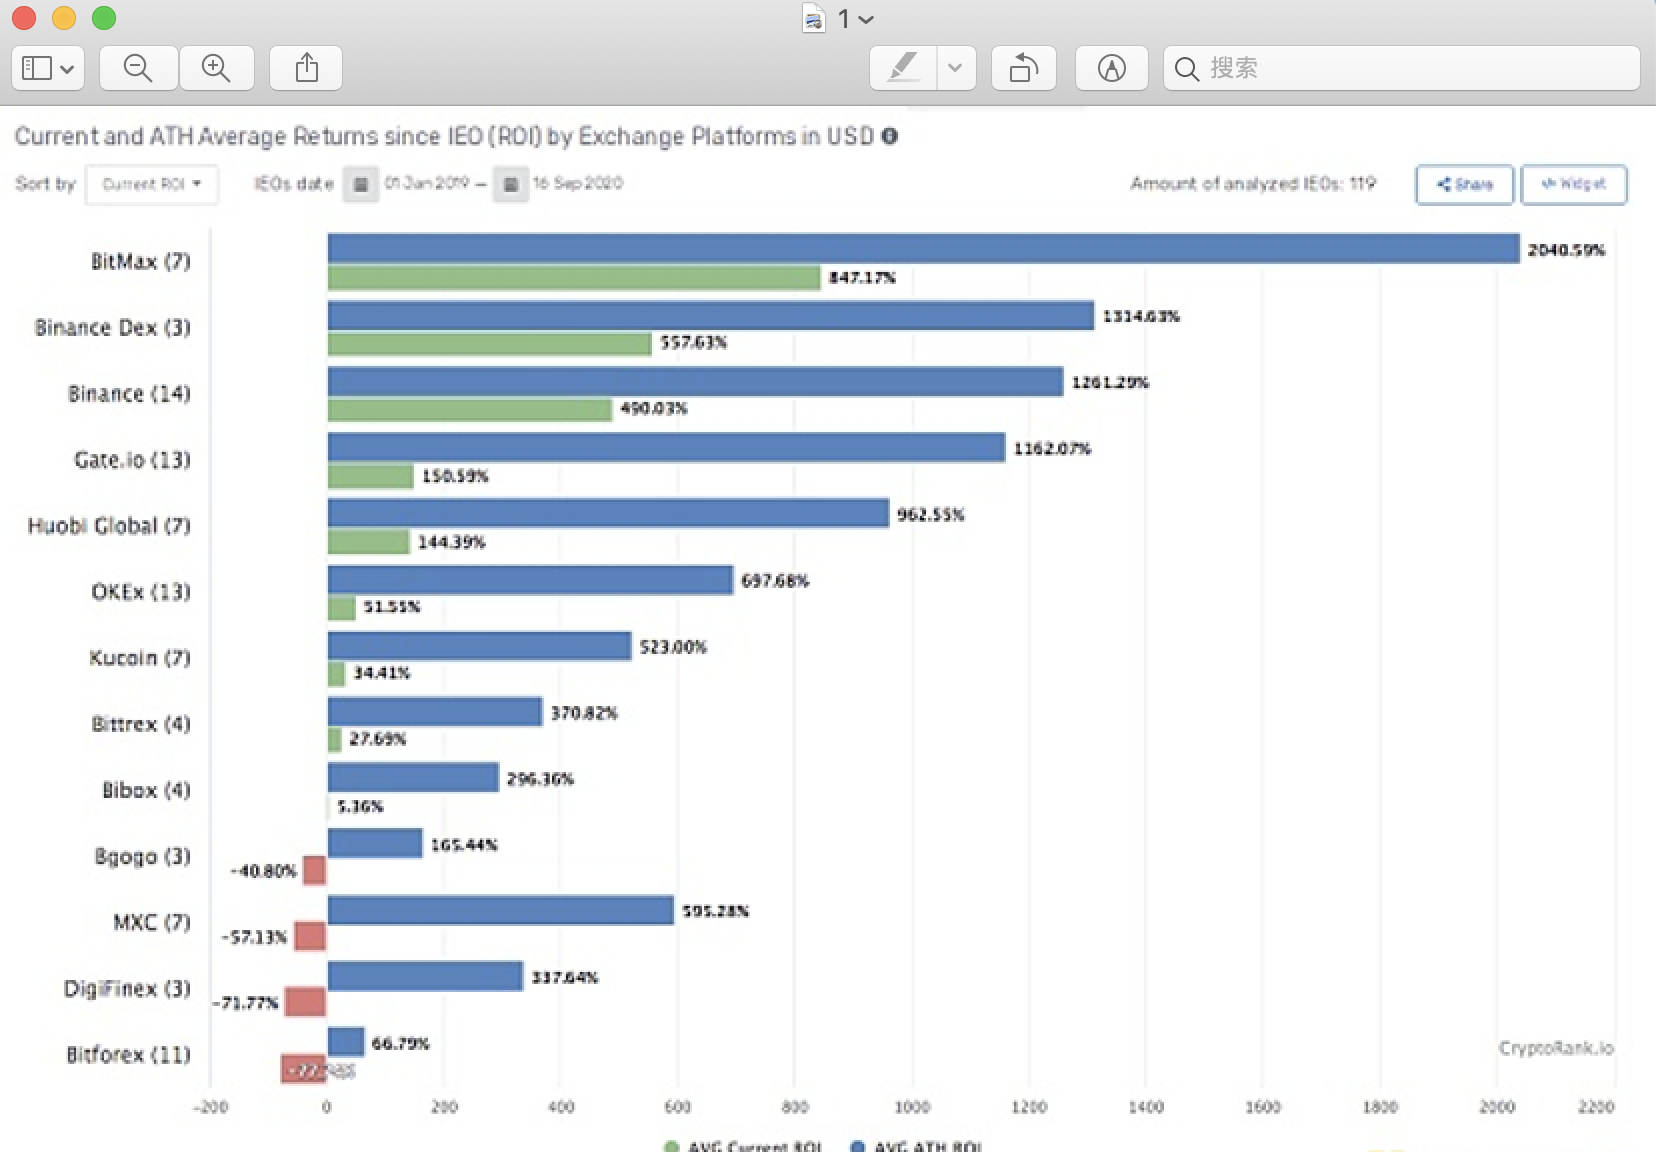The image size is (1656, 1152).
Task: Activate the highlight pen tool
Action: [x=903, y=68]
